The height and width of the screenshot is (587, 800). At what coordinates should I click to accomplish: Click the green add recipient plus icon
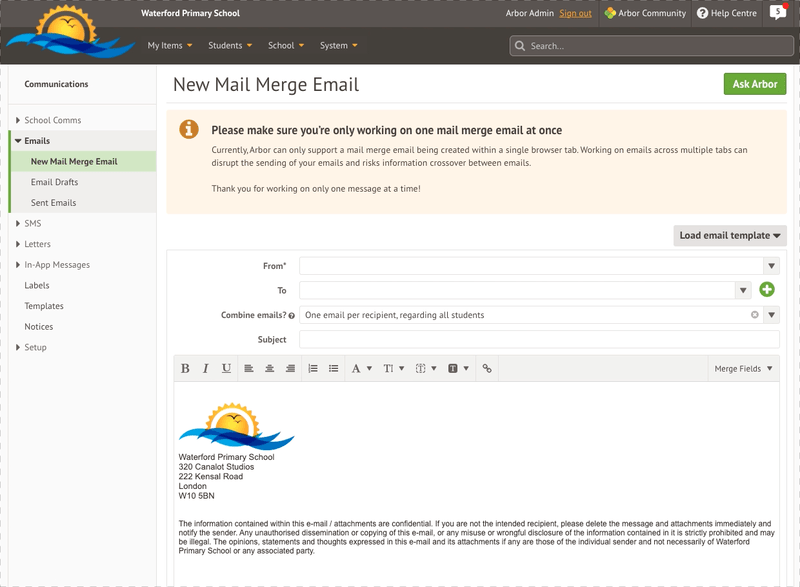[767, 290]
